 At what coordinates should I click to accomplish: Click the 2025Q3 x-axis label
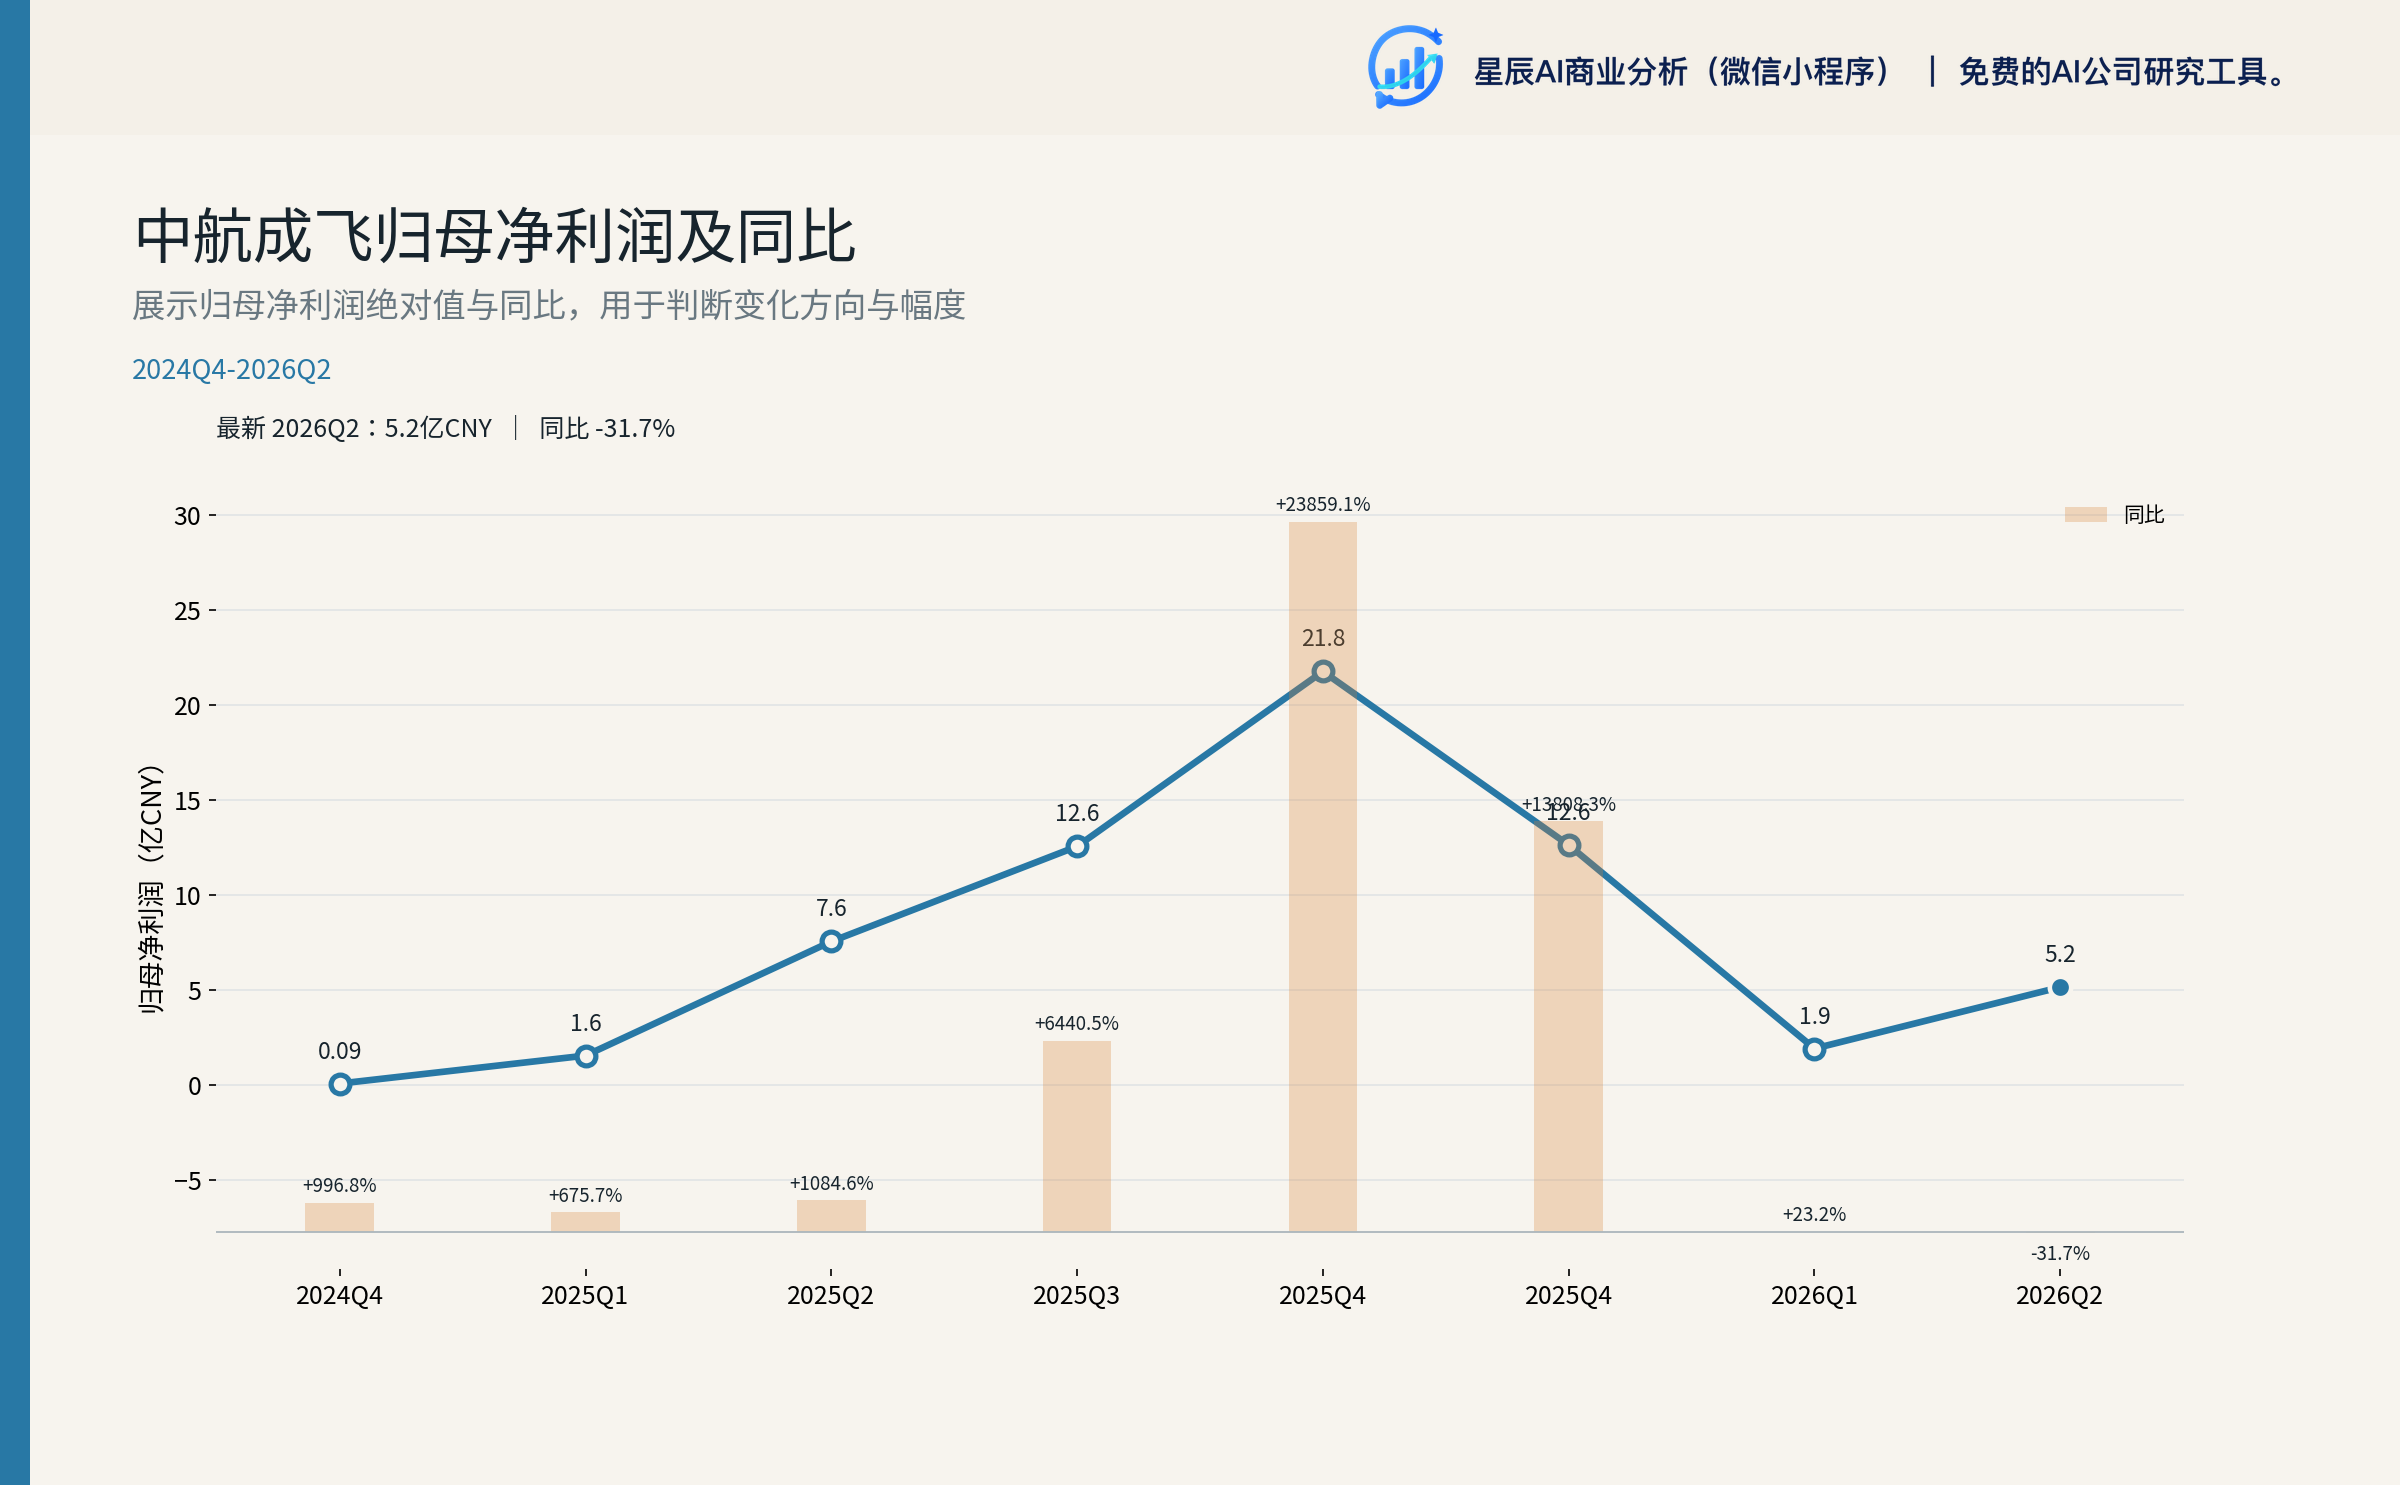coord(1077,1296)
